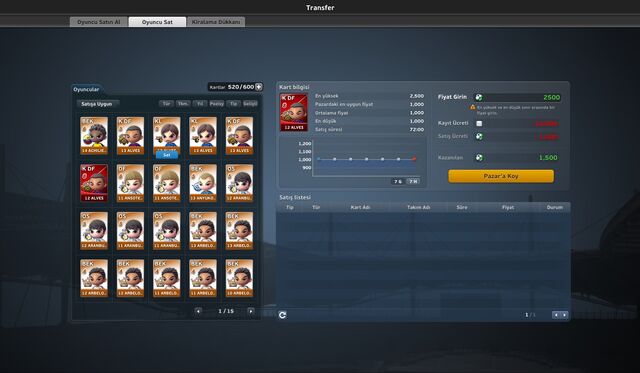Image resolution: width=640 pixels, height=373 pixels.
Task: Open the Yıl year filter
Action: point(200,104)
